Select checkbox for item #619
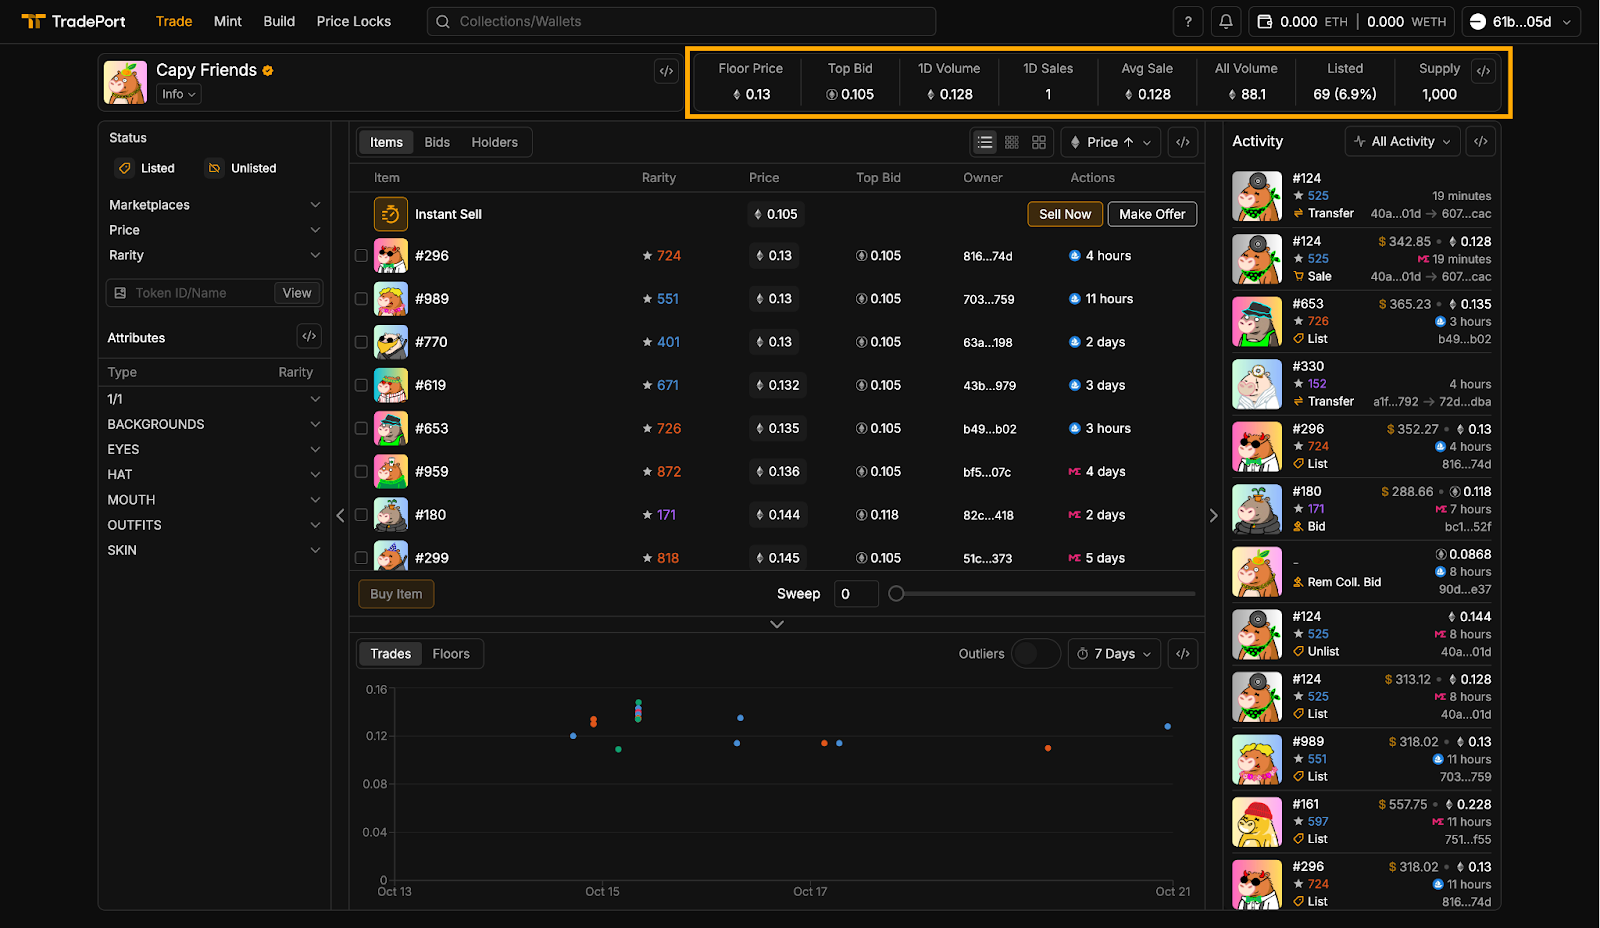 (x=361, y=385)
